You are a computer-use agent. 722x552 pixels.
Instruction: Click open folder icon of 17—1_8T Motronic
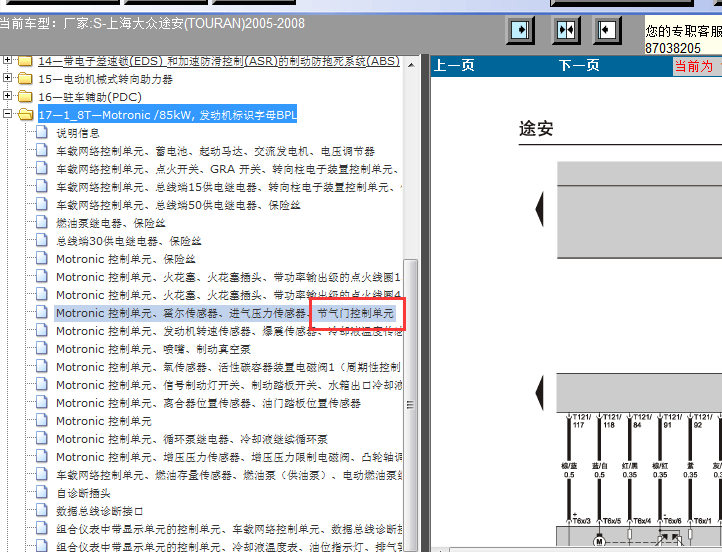point(26,115)
